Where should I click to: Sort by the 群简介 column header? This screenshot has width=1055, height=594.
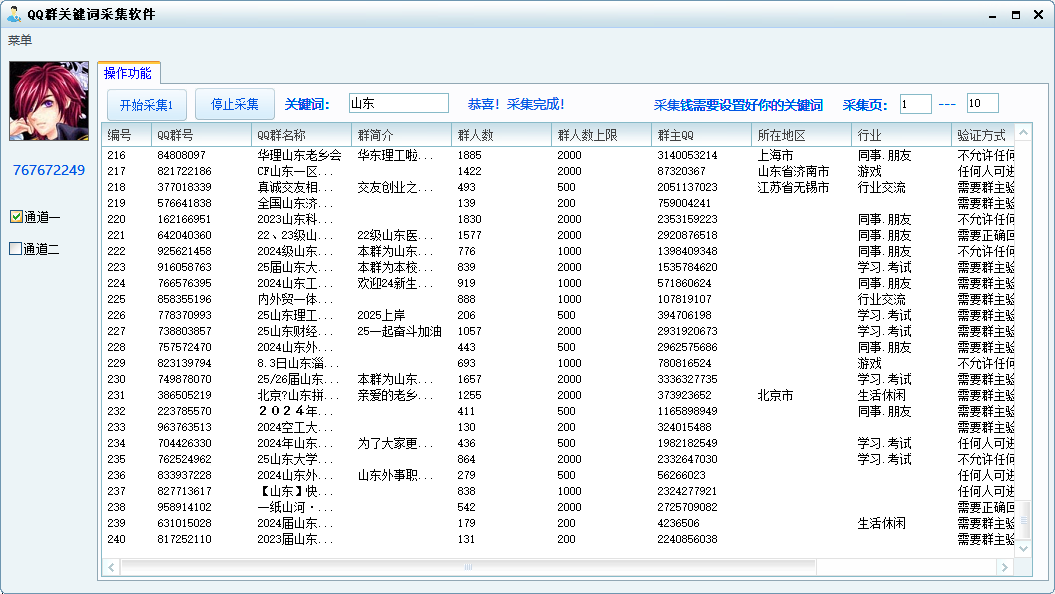402,135
